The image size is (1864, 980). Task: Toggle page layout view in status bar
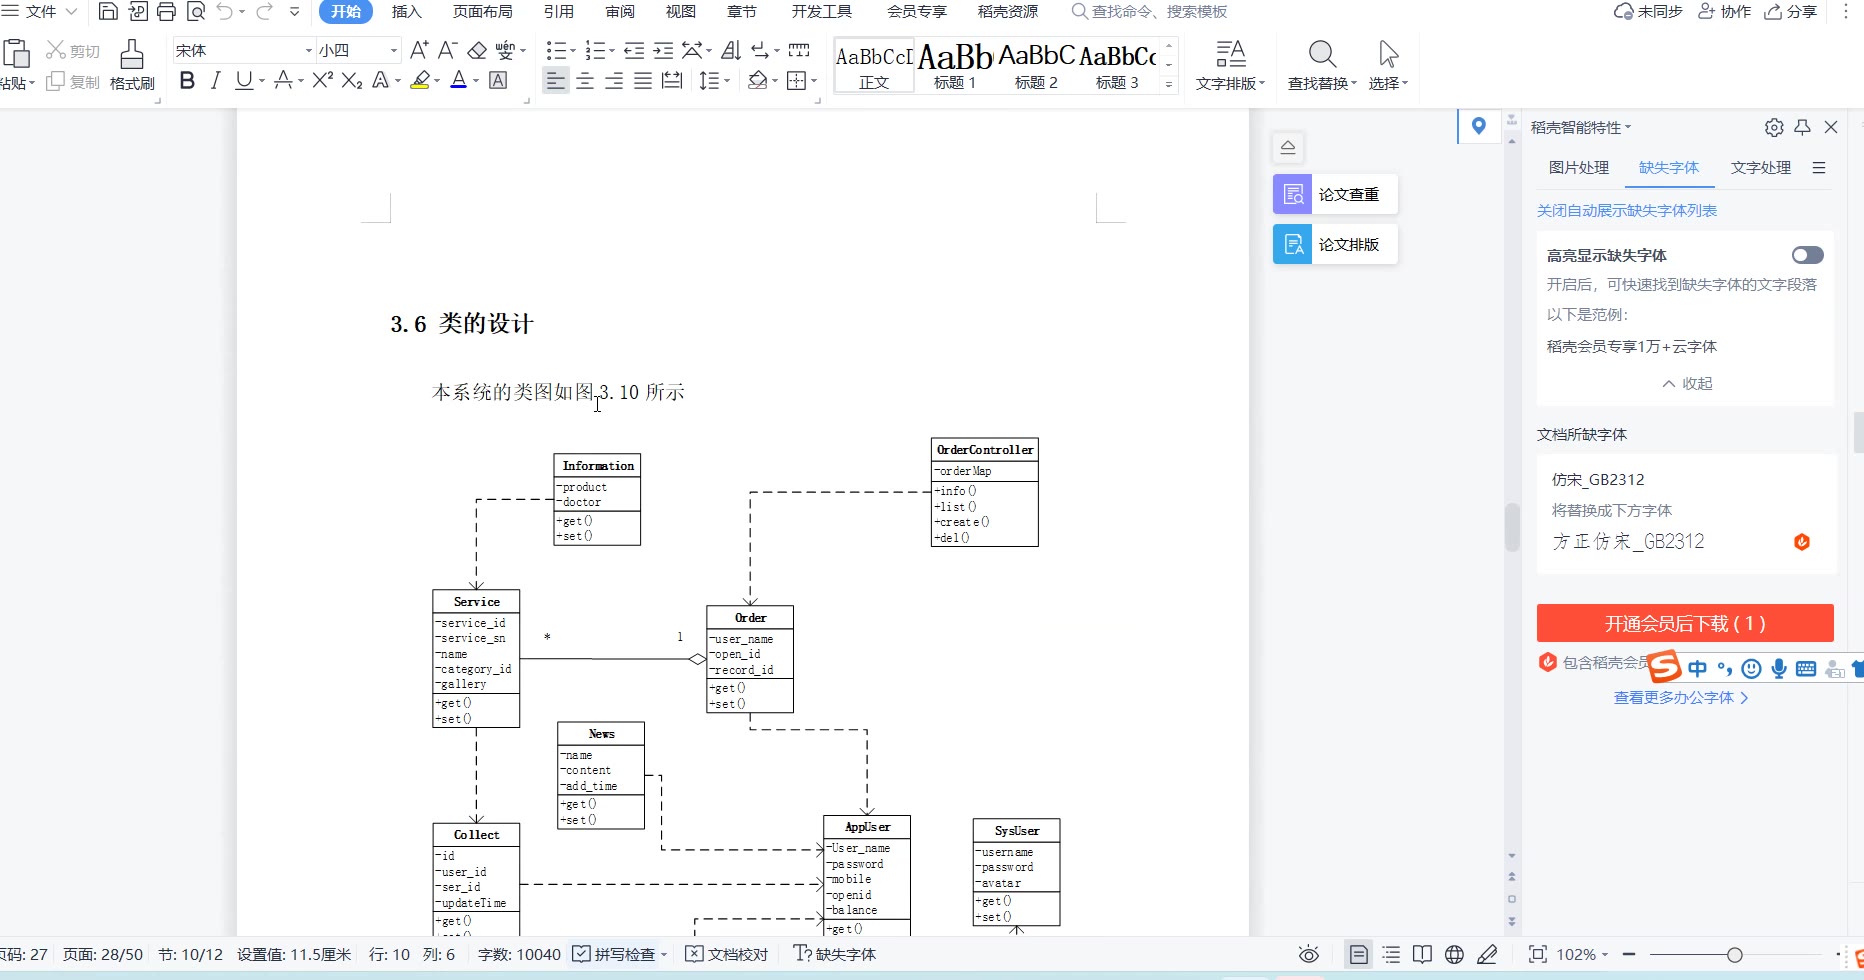click(1358, 955)
